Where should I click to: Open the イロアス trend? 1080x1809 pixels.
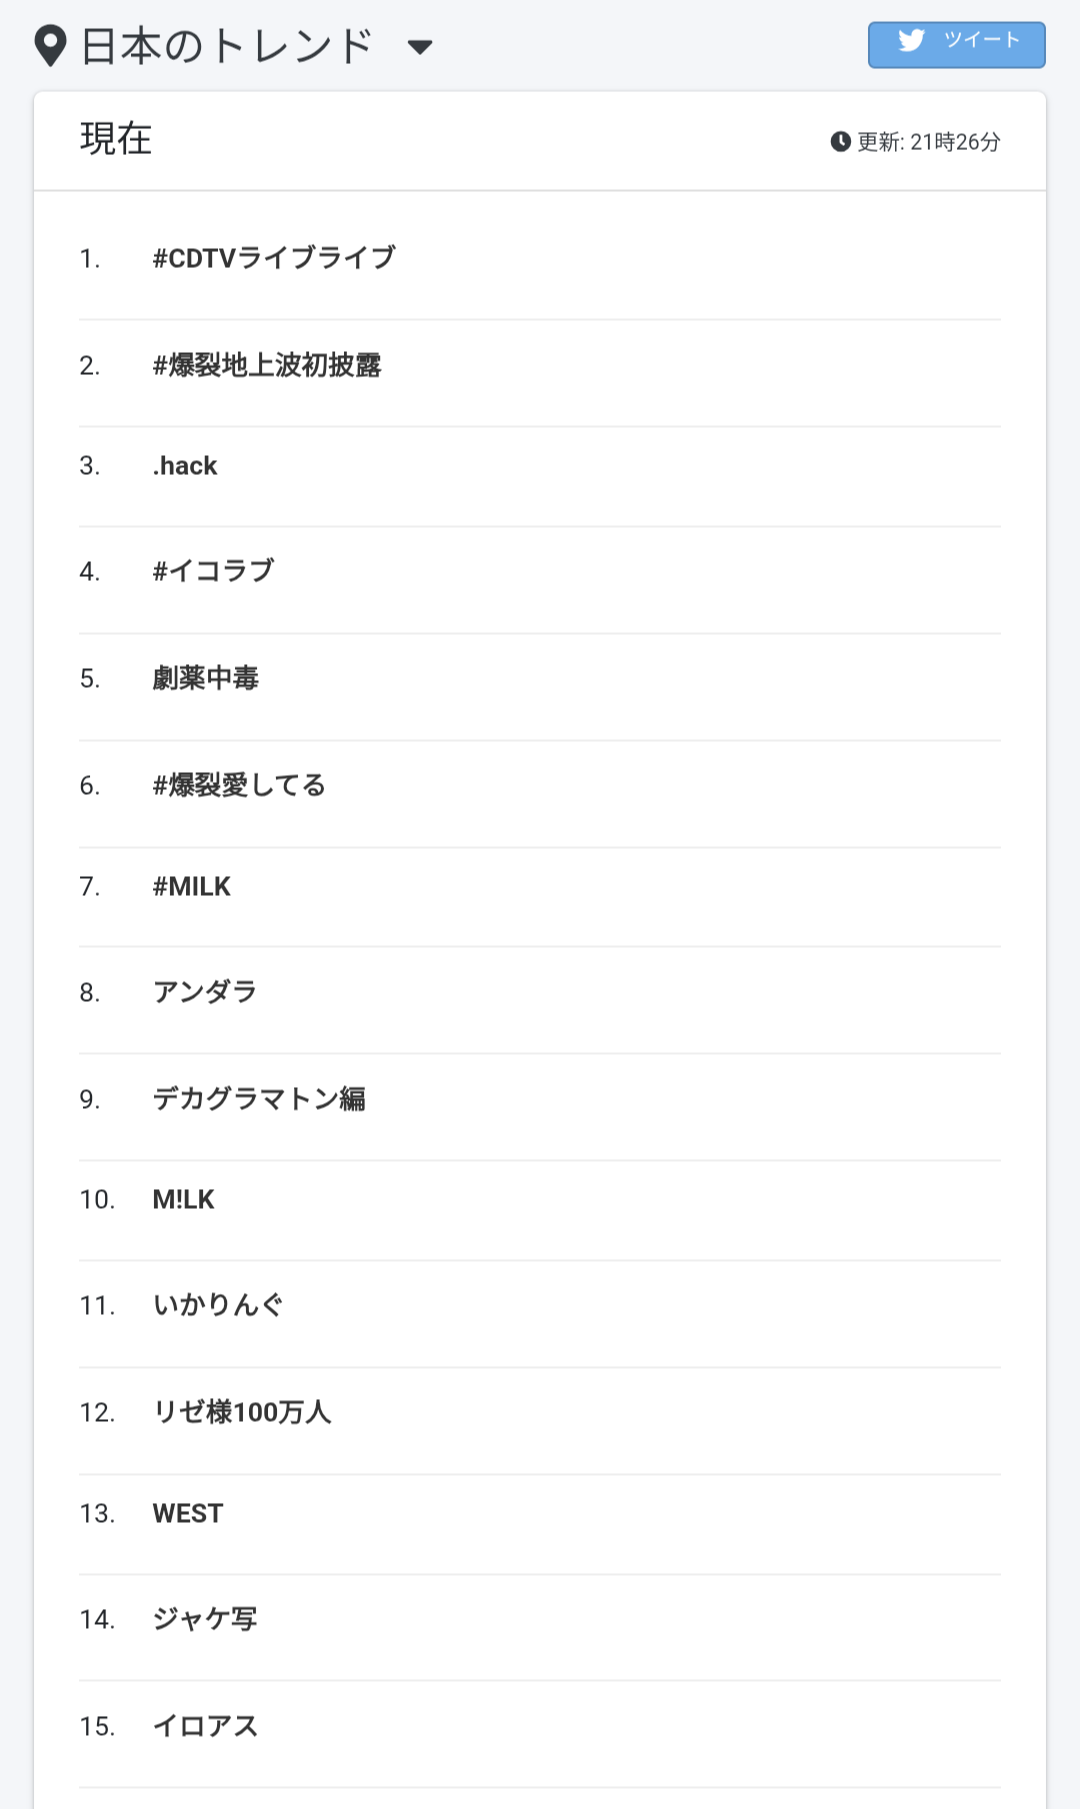point(205,1726)
